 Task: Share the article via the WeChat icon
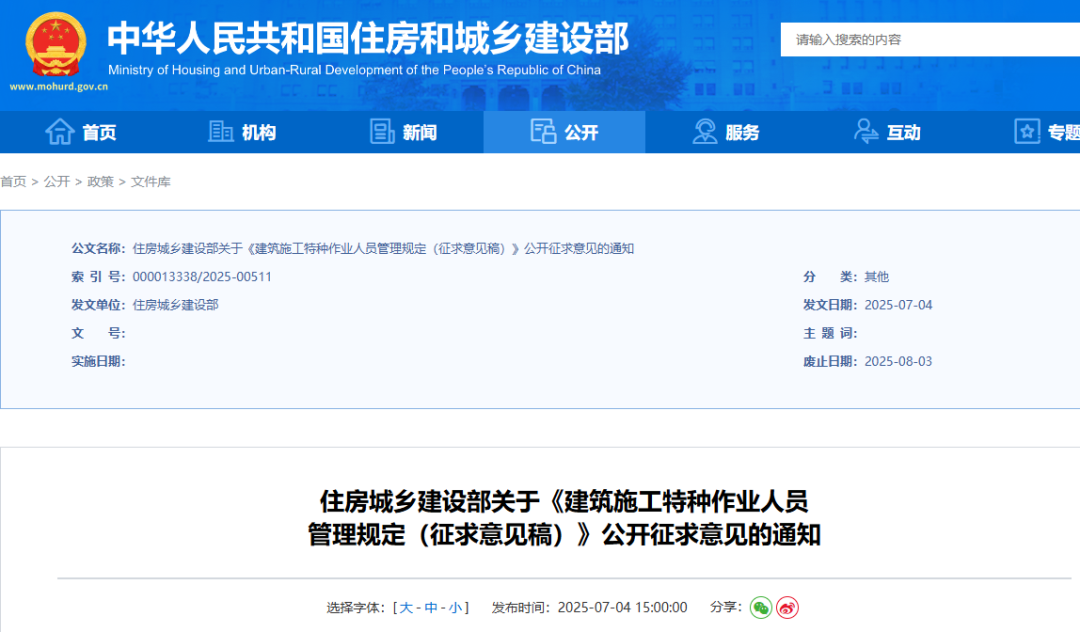pyautogui.click(x=763, y=607)
